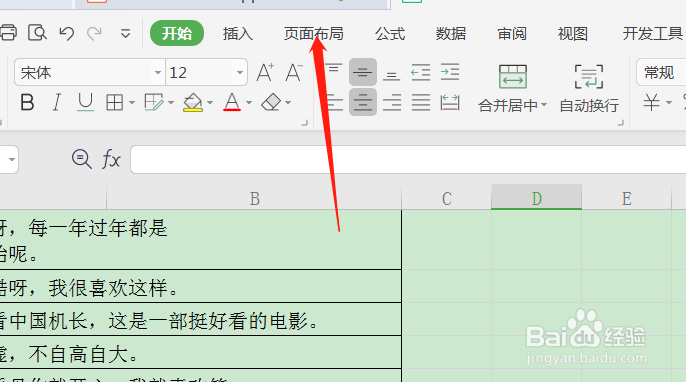
Task: Click the decrease indent icon
Action: [x=421, y=72]
